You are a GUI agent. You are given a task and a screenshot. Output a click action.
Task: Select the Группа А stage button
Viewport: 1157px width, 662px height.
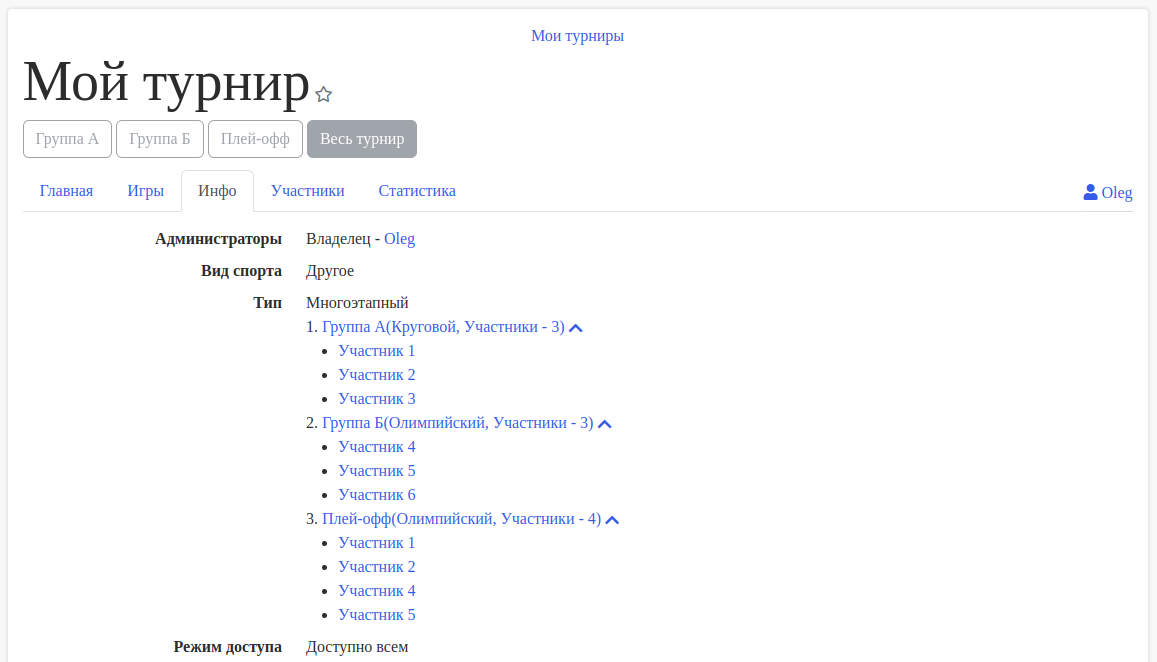(67, 139)
